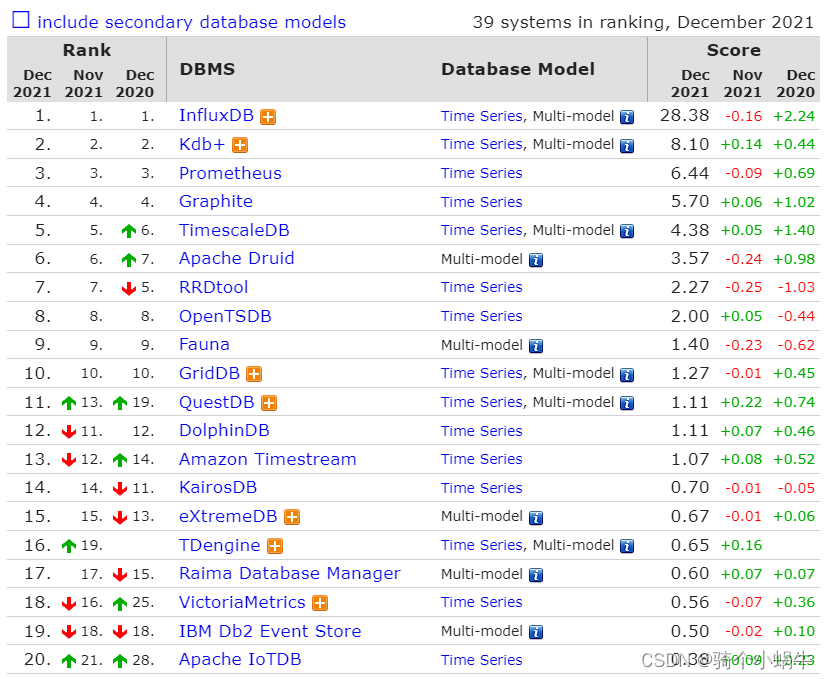Click the info icon in the TDengine row

(627, 546)
